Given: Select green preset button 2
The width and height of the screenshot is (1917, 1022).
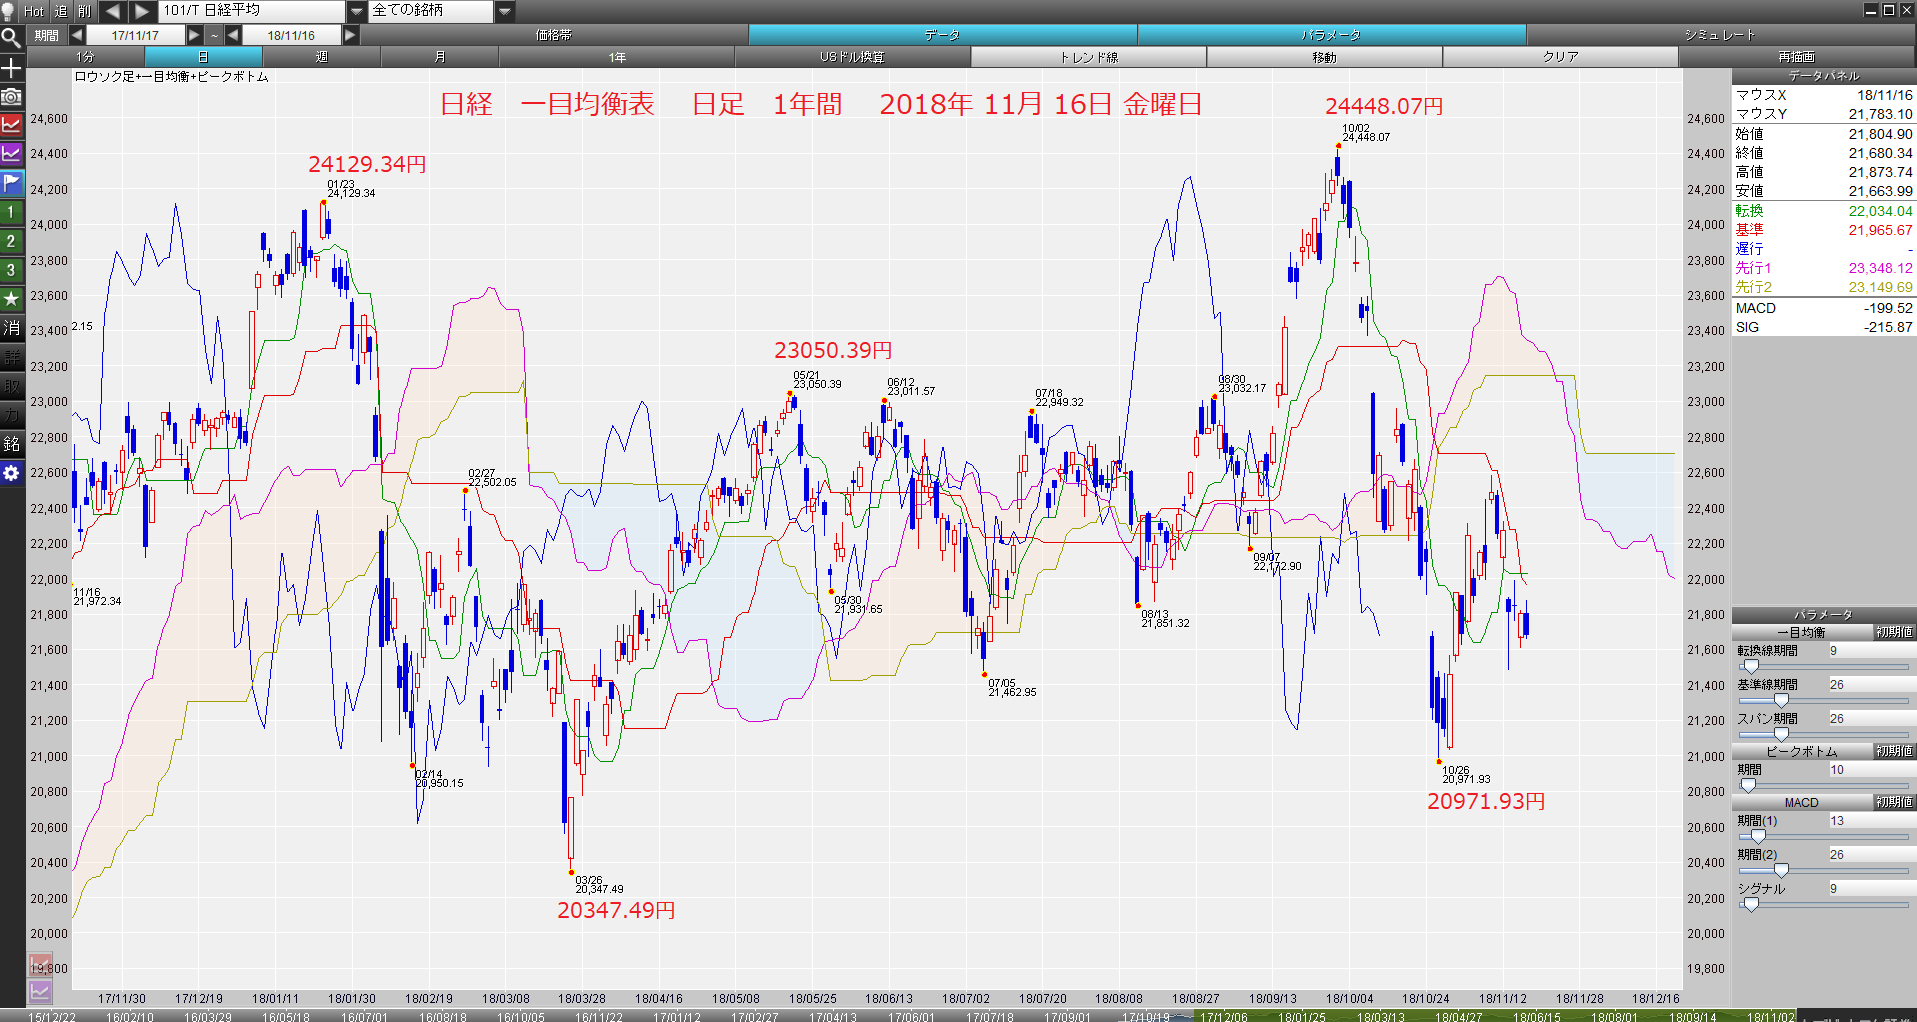Looking at the screenshot, I should pyautogui.click(x=12, y=241).
